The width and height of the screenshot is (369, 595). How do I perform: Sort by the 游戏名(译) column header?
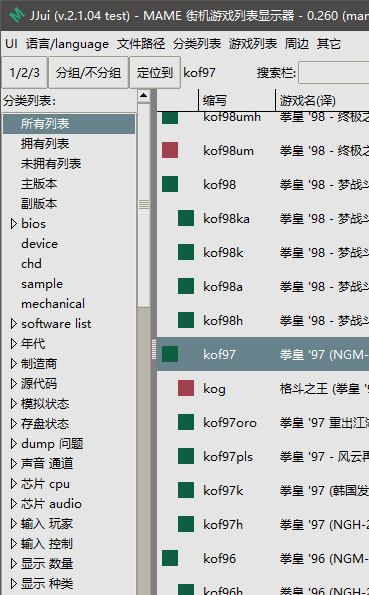tap(323, 101)
